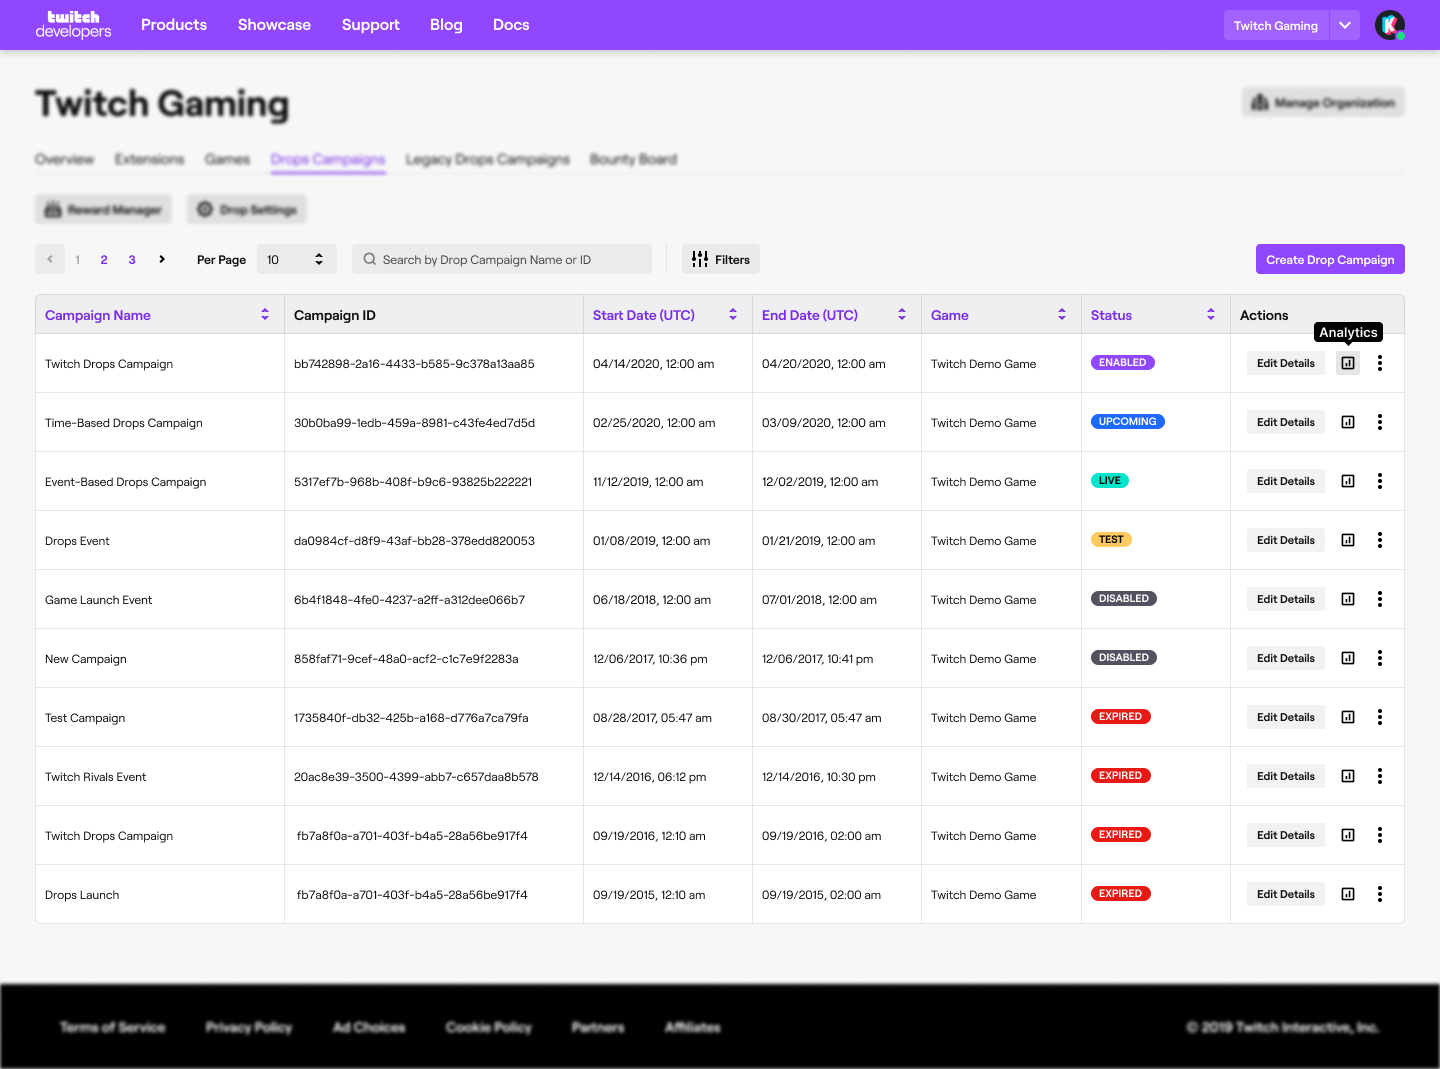Screen dimensions: 1440x1069
Task: Open Products in top navigation
Action: [x=174, y=25]
